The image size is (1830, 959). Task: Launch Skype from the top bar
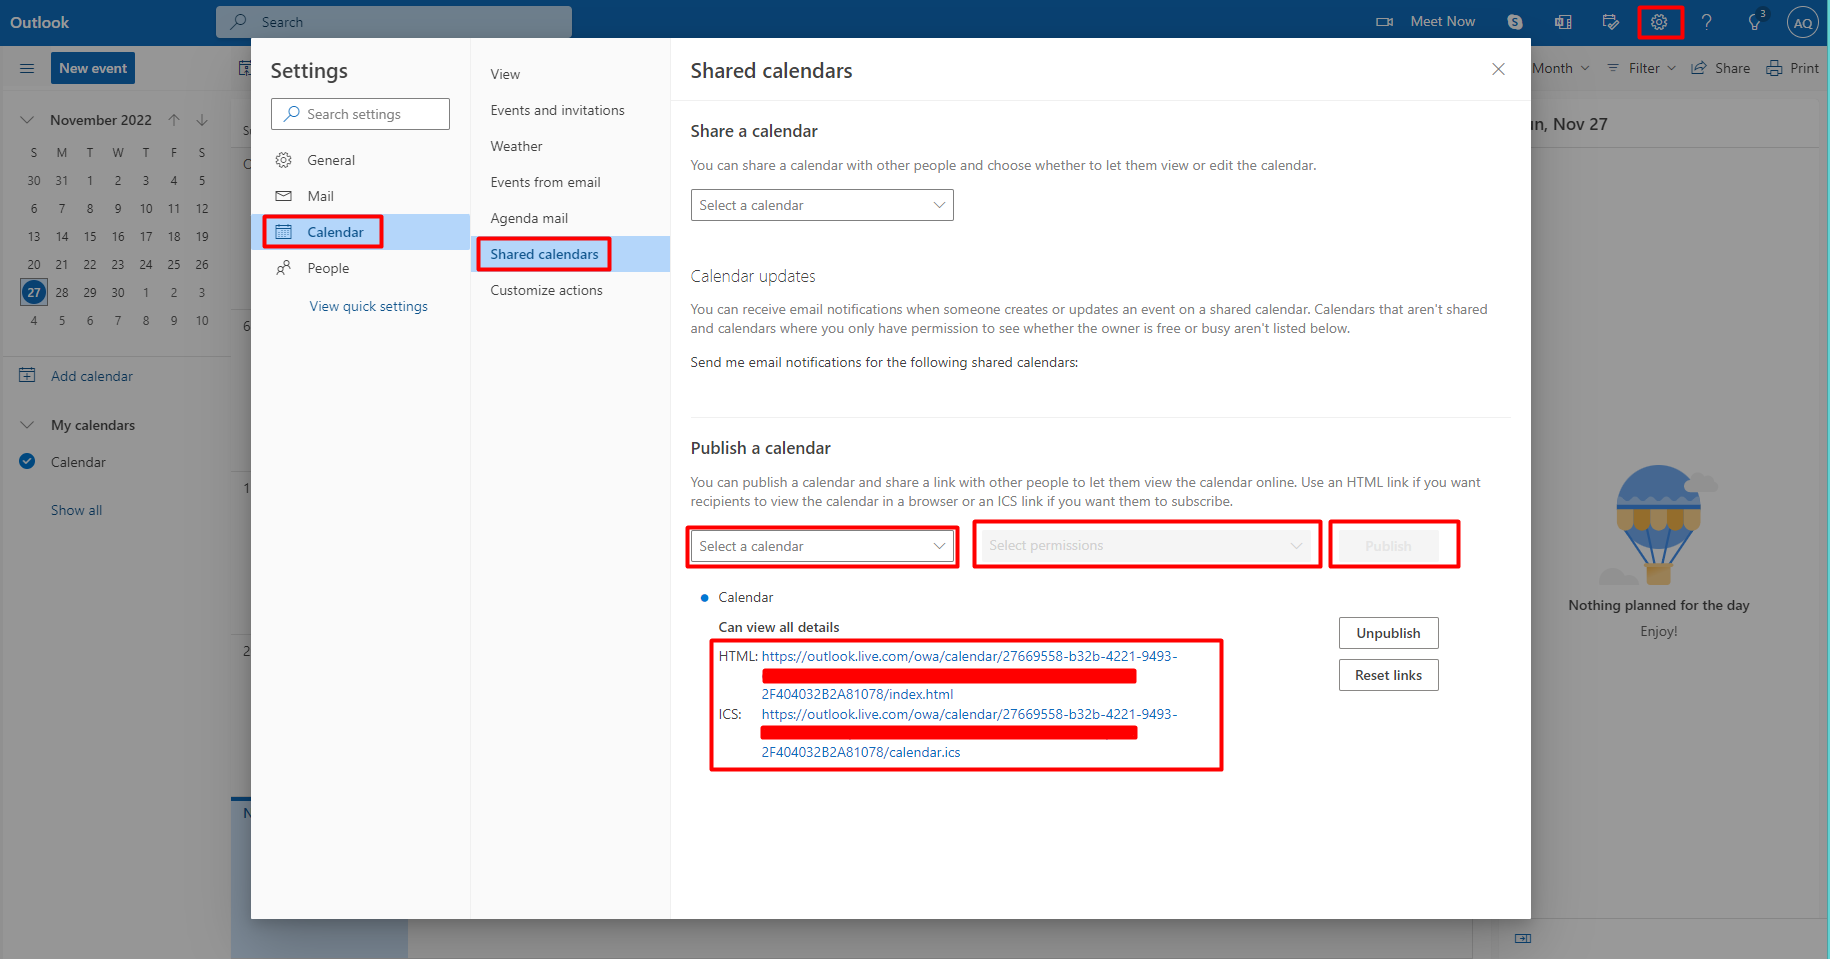1514,21
